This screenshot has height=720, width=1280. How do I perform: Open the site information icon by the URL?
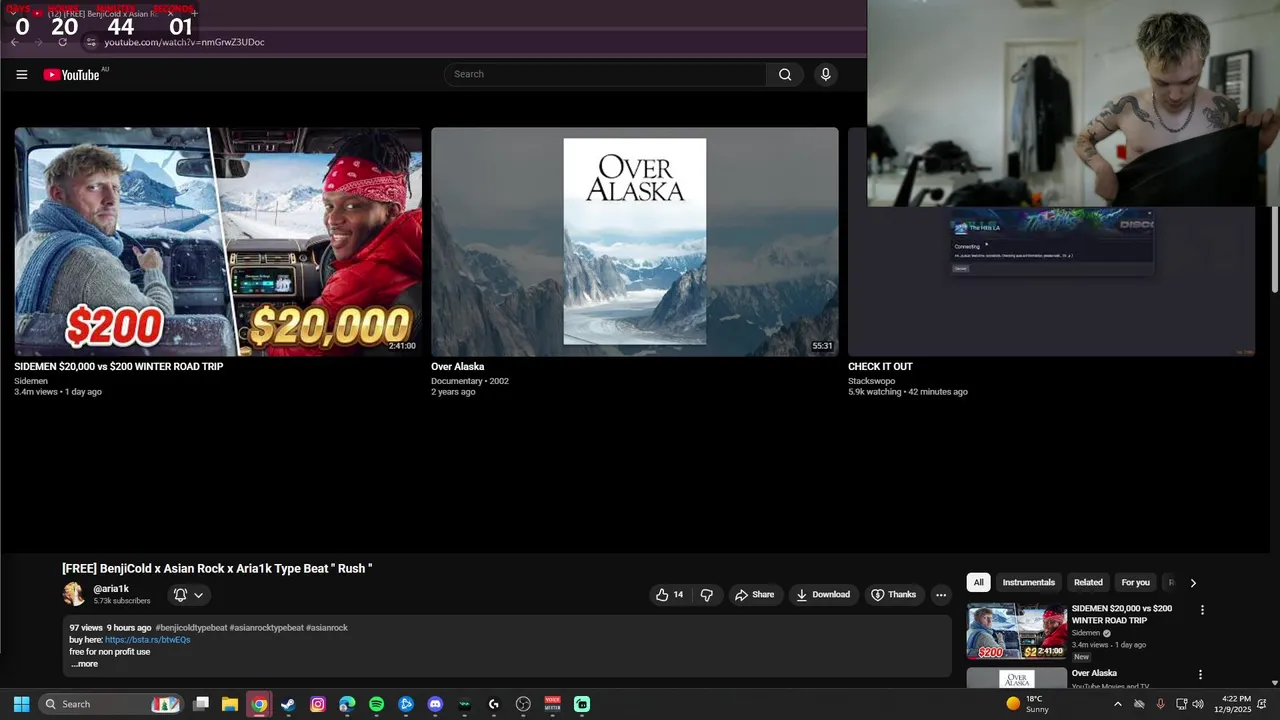click(x=90, y=42)
